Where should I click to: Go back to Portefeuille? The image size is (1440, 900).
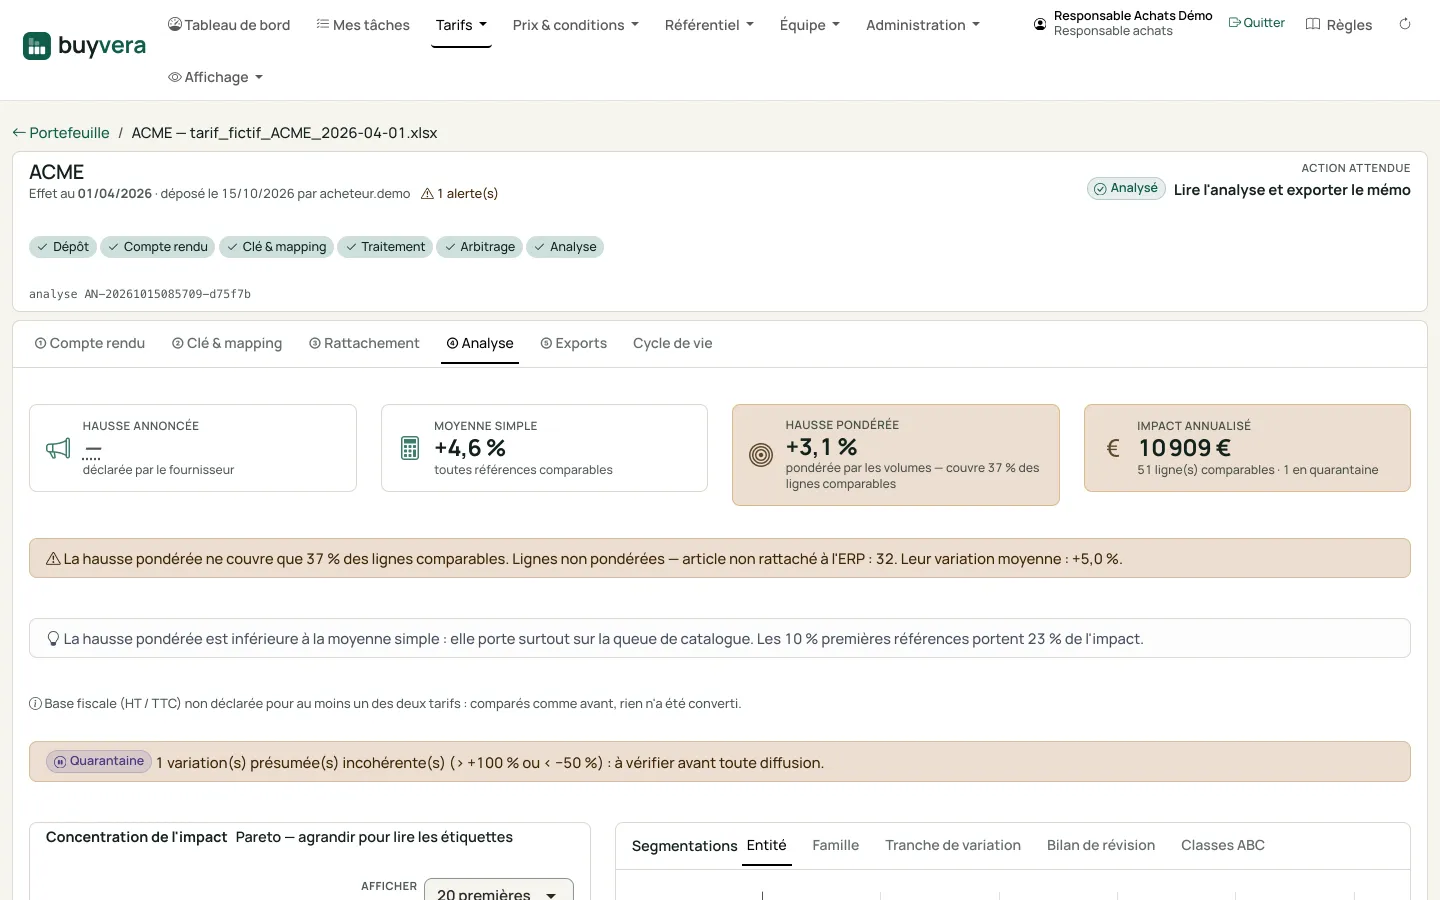[x=61, y=133]
